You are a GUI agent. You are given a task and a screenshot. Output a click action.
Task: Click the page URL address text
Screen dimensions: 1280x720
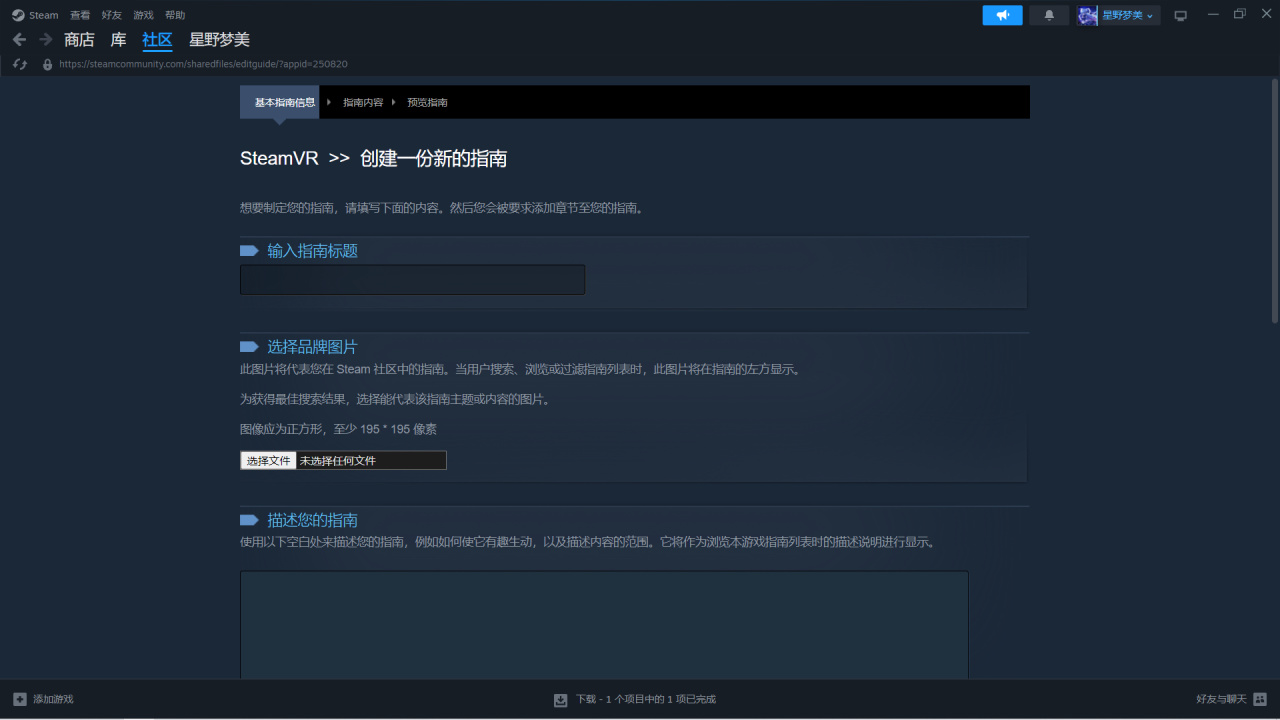[x=203, y=64]
